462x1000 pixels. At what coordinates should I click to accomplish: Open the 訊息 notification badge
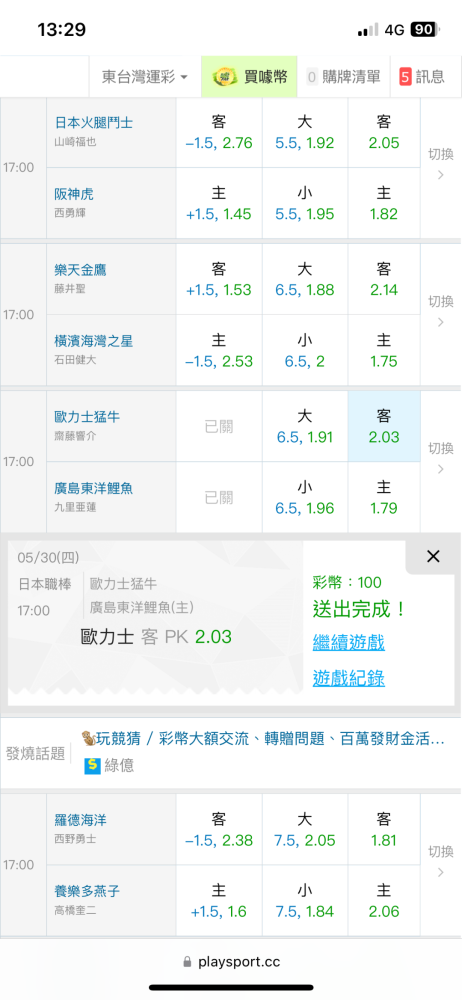pos(405,77)
